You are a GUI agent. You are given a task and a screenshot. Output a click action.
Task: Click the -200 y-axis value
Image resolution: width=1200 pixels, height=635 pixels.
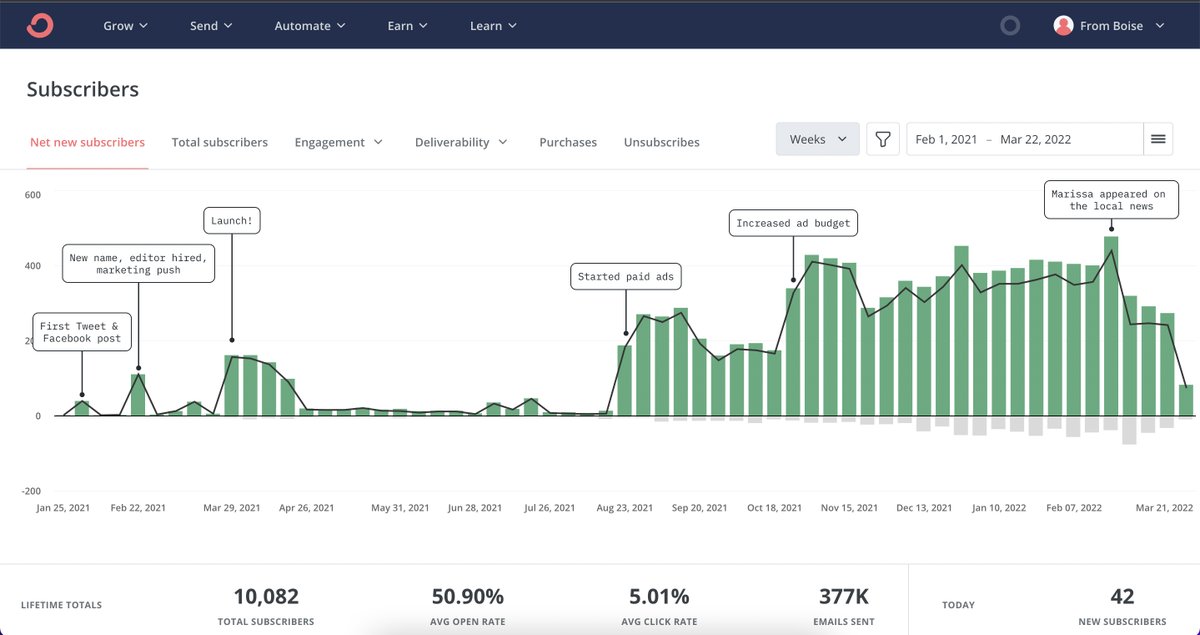[x=32, y=491]
